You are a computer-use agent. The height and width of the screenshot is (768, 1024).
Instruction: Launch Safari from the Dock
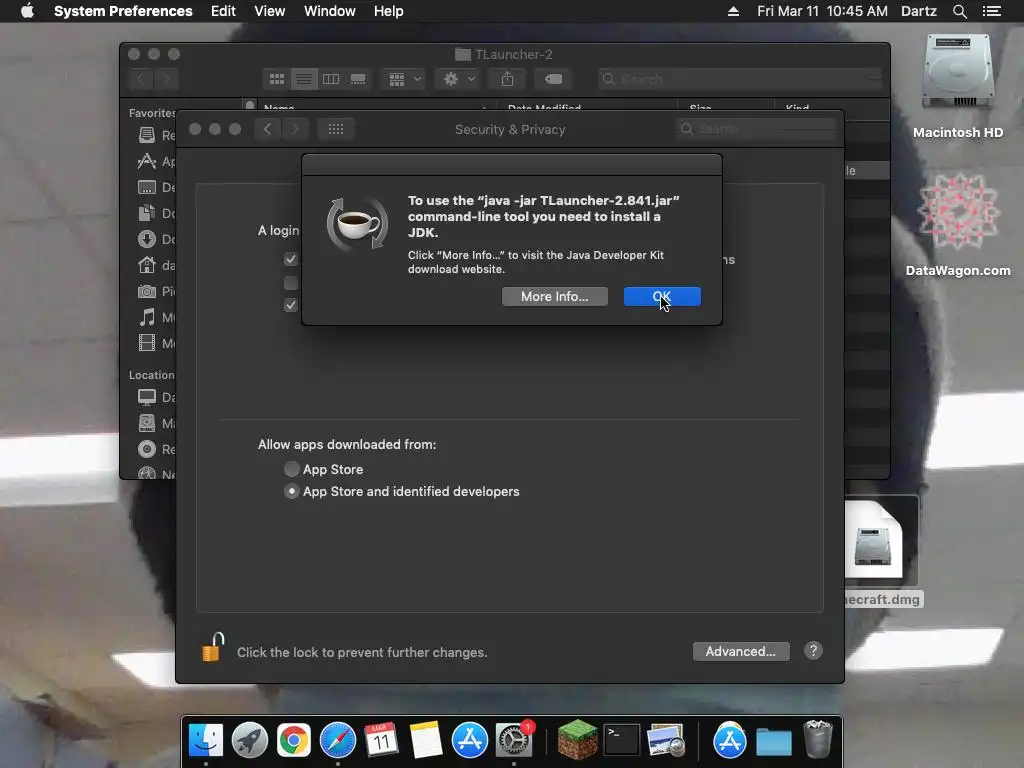[x=338, y=740]
